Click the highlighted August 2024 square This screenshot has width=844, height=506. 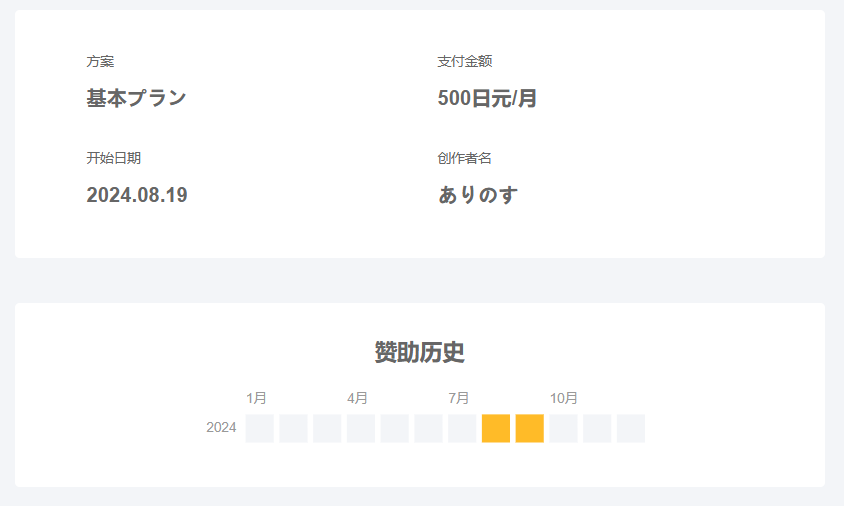[496, 428]
